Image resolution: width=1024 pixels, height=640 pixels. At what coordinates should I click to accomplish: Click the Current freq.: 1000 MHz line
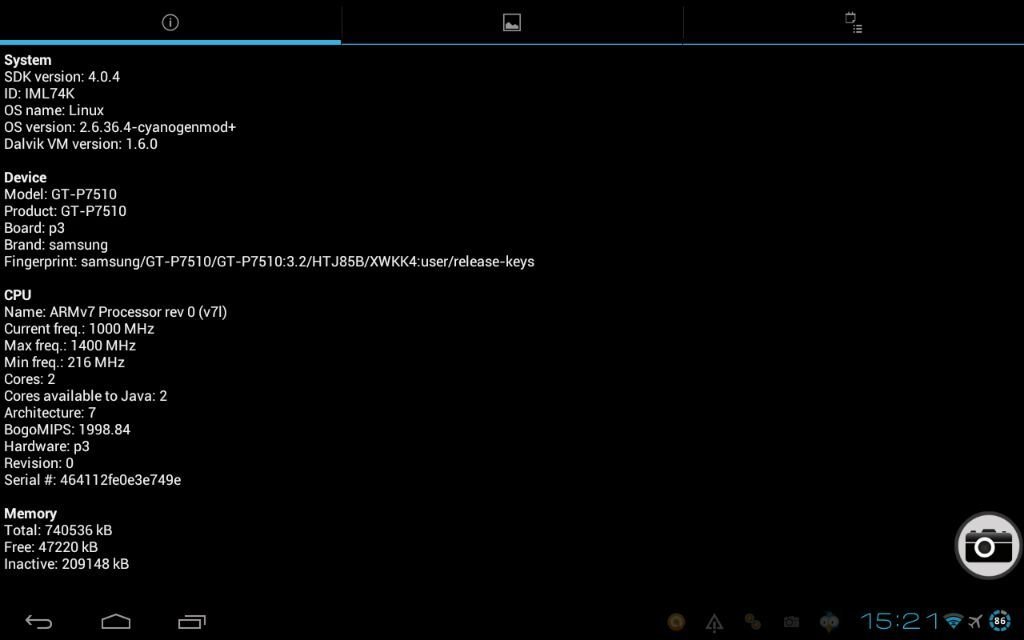pyautogui.click(x=79, y=328)
